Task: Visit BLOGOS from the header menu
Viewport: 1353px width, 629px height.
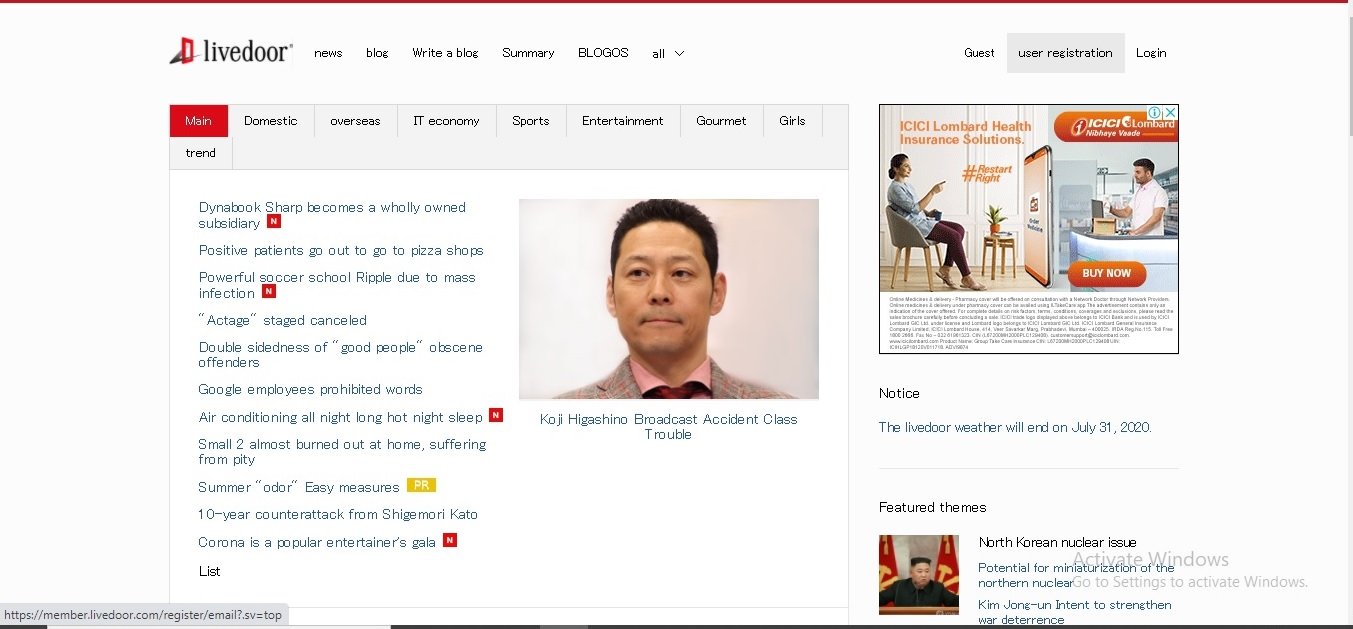Action: pos(603,53)
